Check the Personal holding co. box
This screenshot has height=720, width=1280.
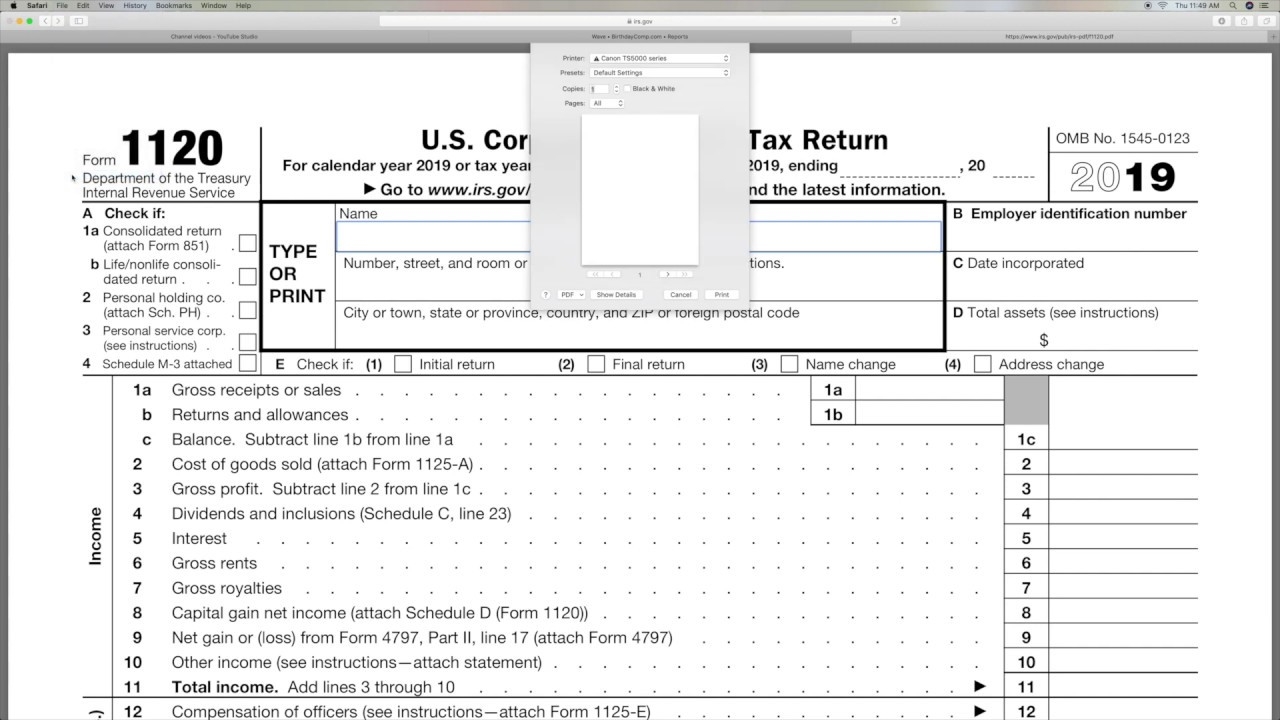click(x=247, y=309)
